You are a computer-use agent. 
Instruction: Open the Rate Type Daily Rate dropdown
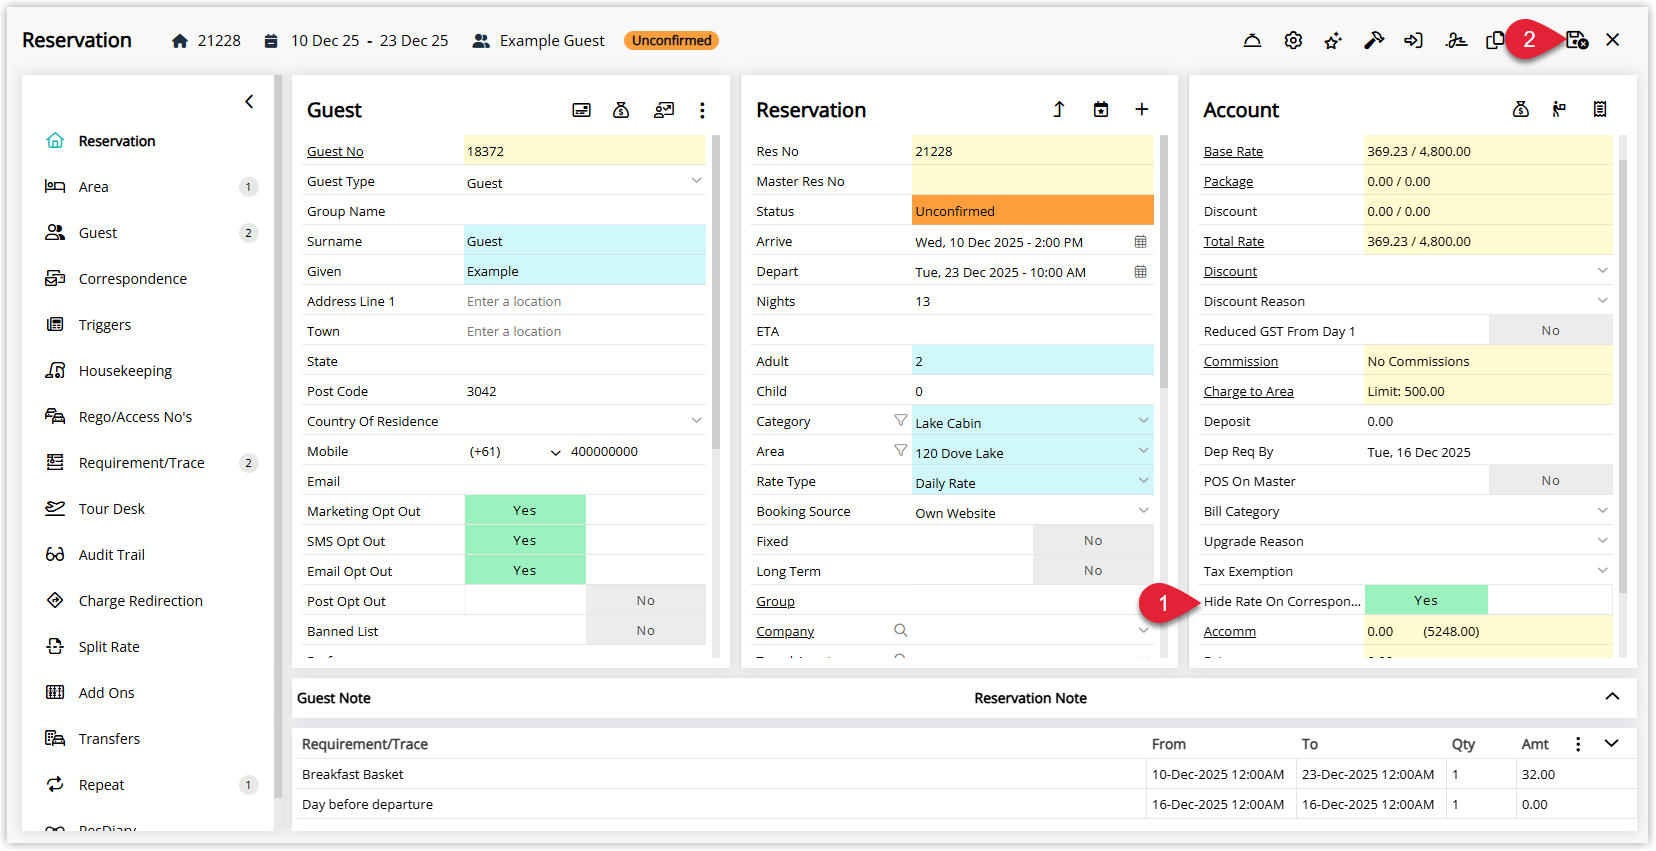tap(1143, 481)
